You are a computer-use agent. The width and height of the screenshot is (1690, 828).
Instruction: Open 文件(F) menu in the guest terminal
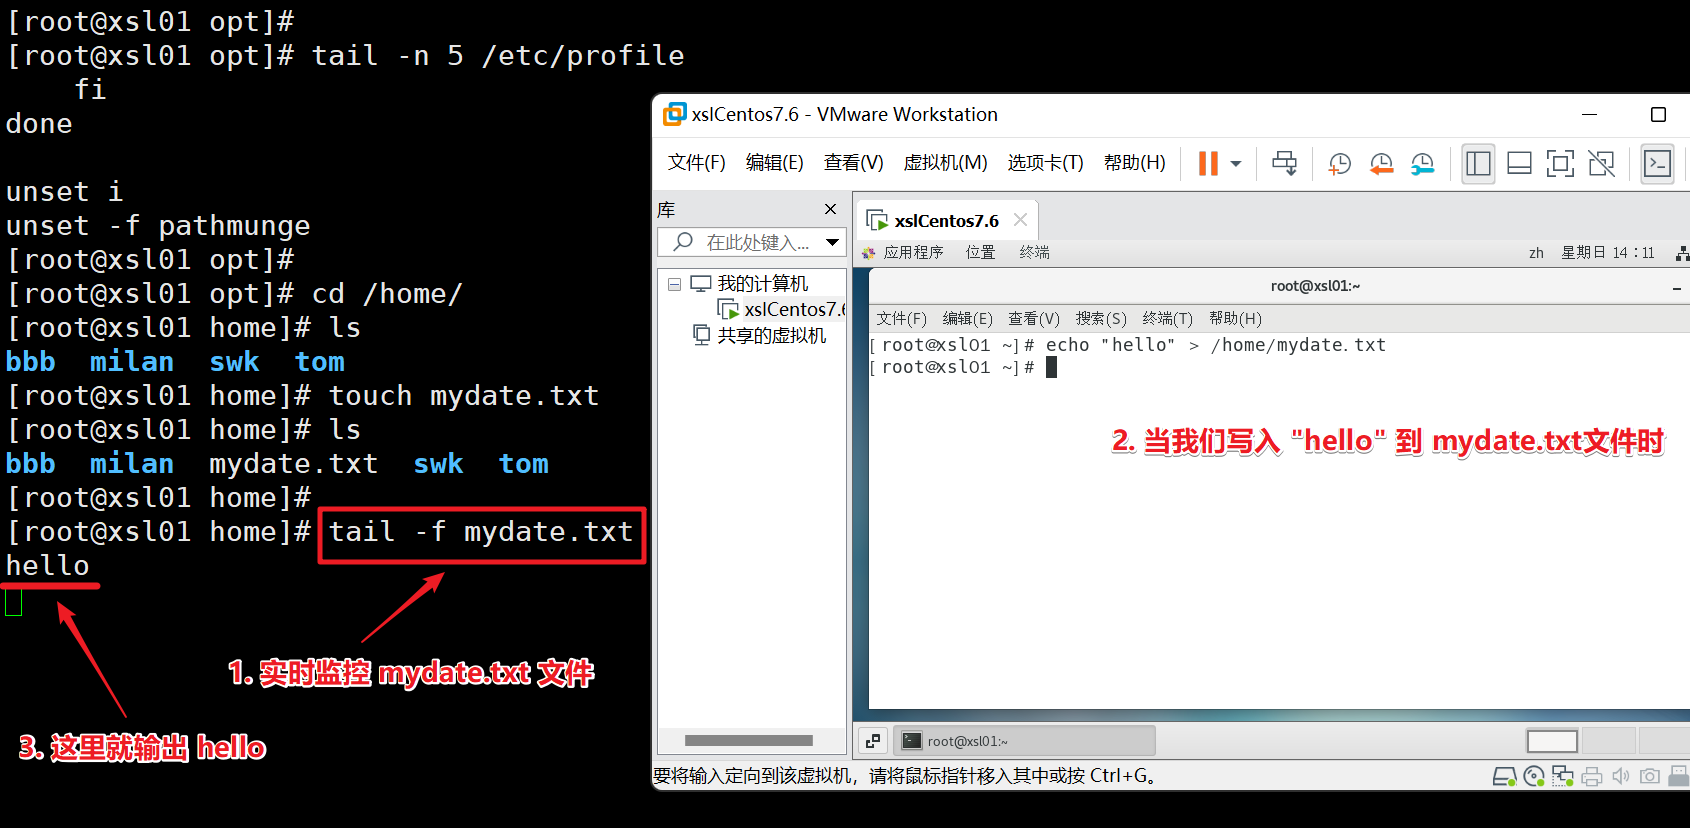click(902, 319)
